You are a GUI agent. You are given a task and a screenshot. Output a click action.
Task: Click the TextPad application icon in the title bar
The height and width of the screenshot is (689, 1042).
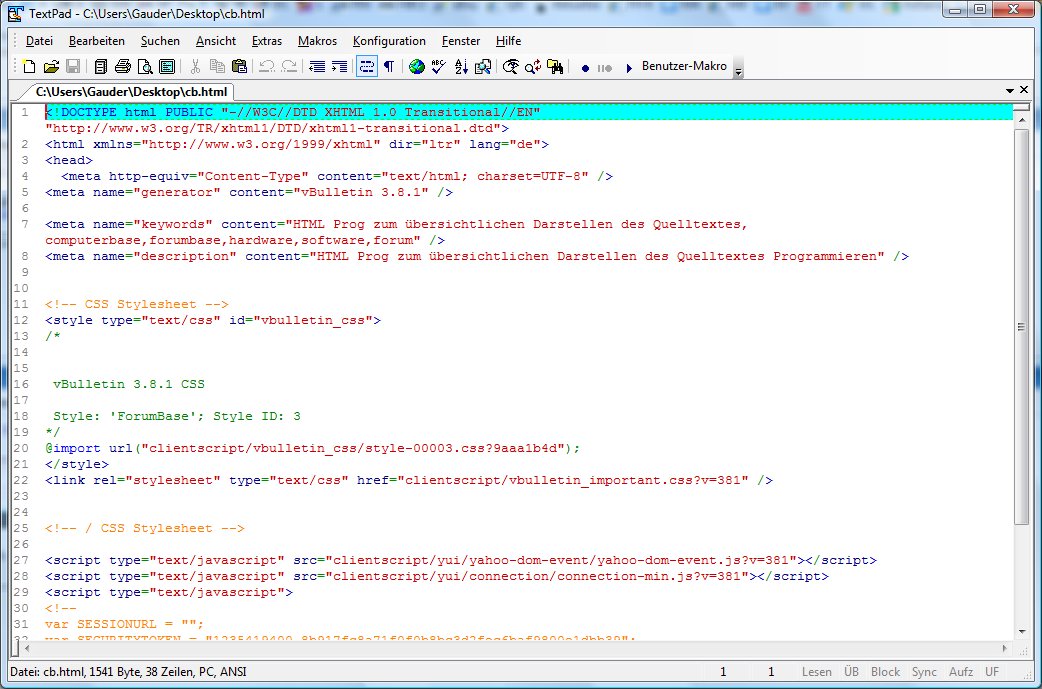tap(15, 13)
